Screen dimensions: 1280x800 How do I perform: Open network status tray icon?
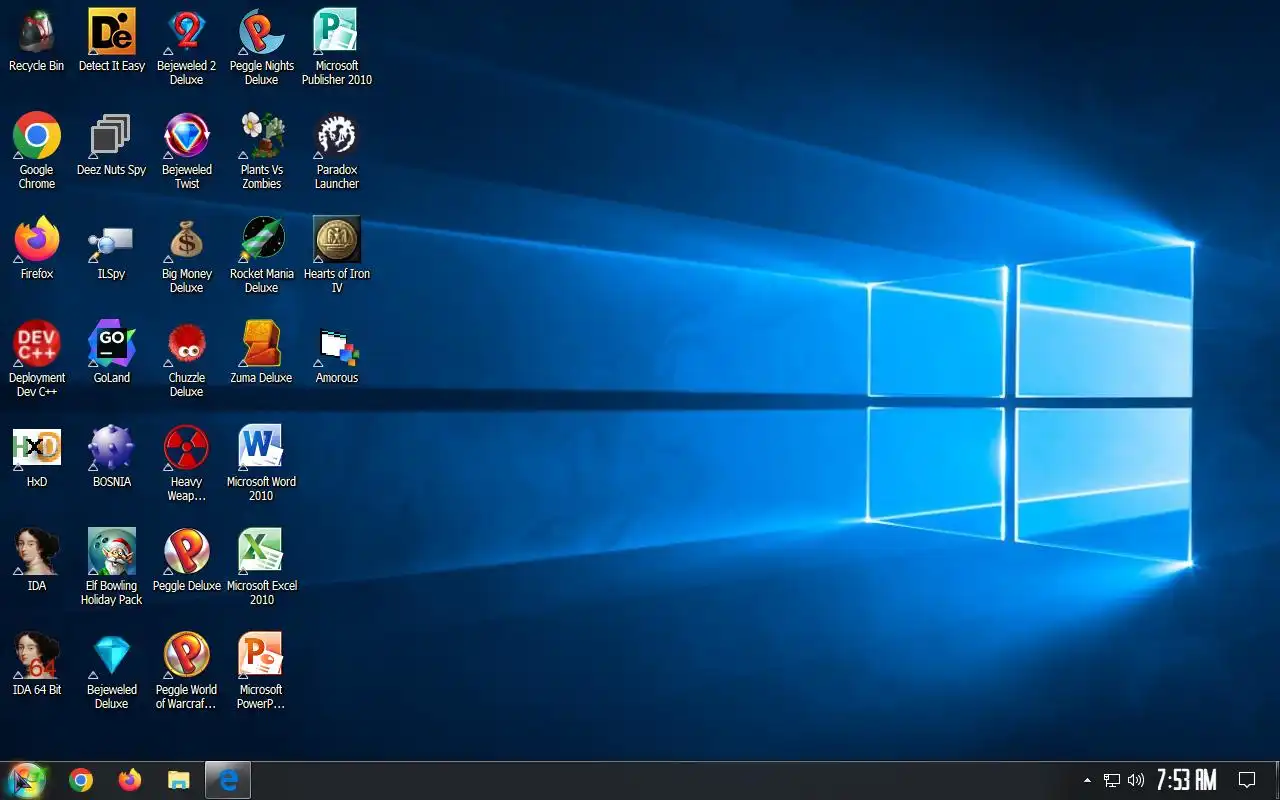(x=1112, y=780)
